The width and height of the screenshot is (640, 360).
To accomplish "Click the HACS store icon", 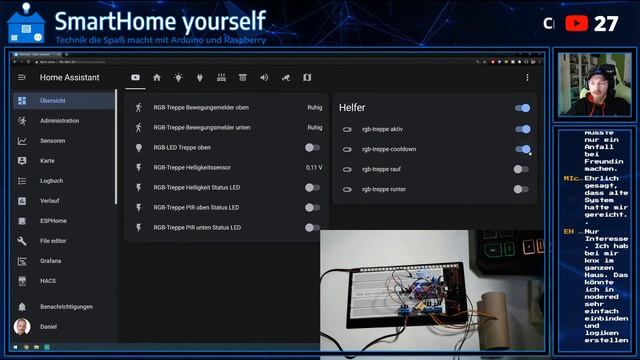I will click(22, 281).
